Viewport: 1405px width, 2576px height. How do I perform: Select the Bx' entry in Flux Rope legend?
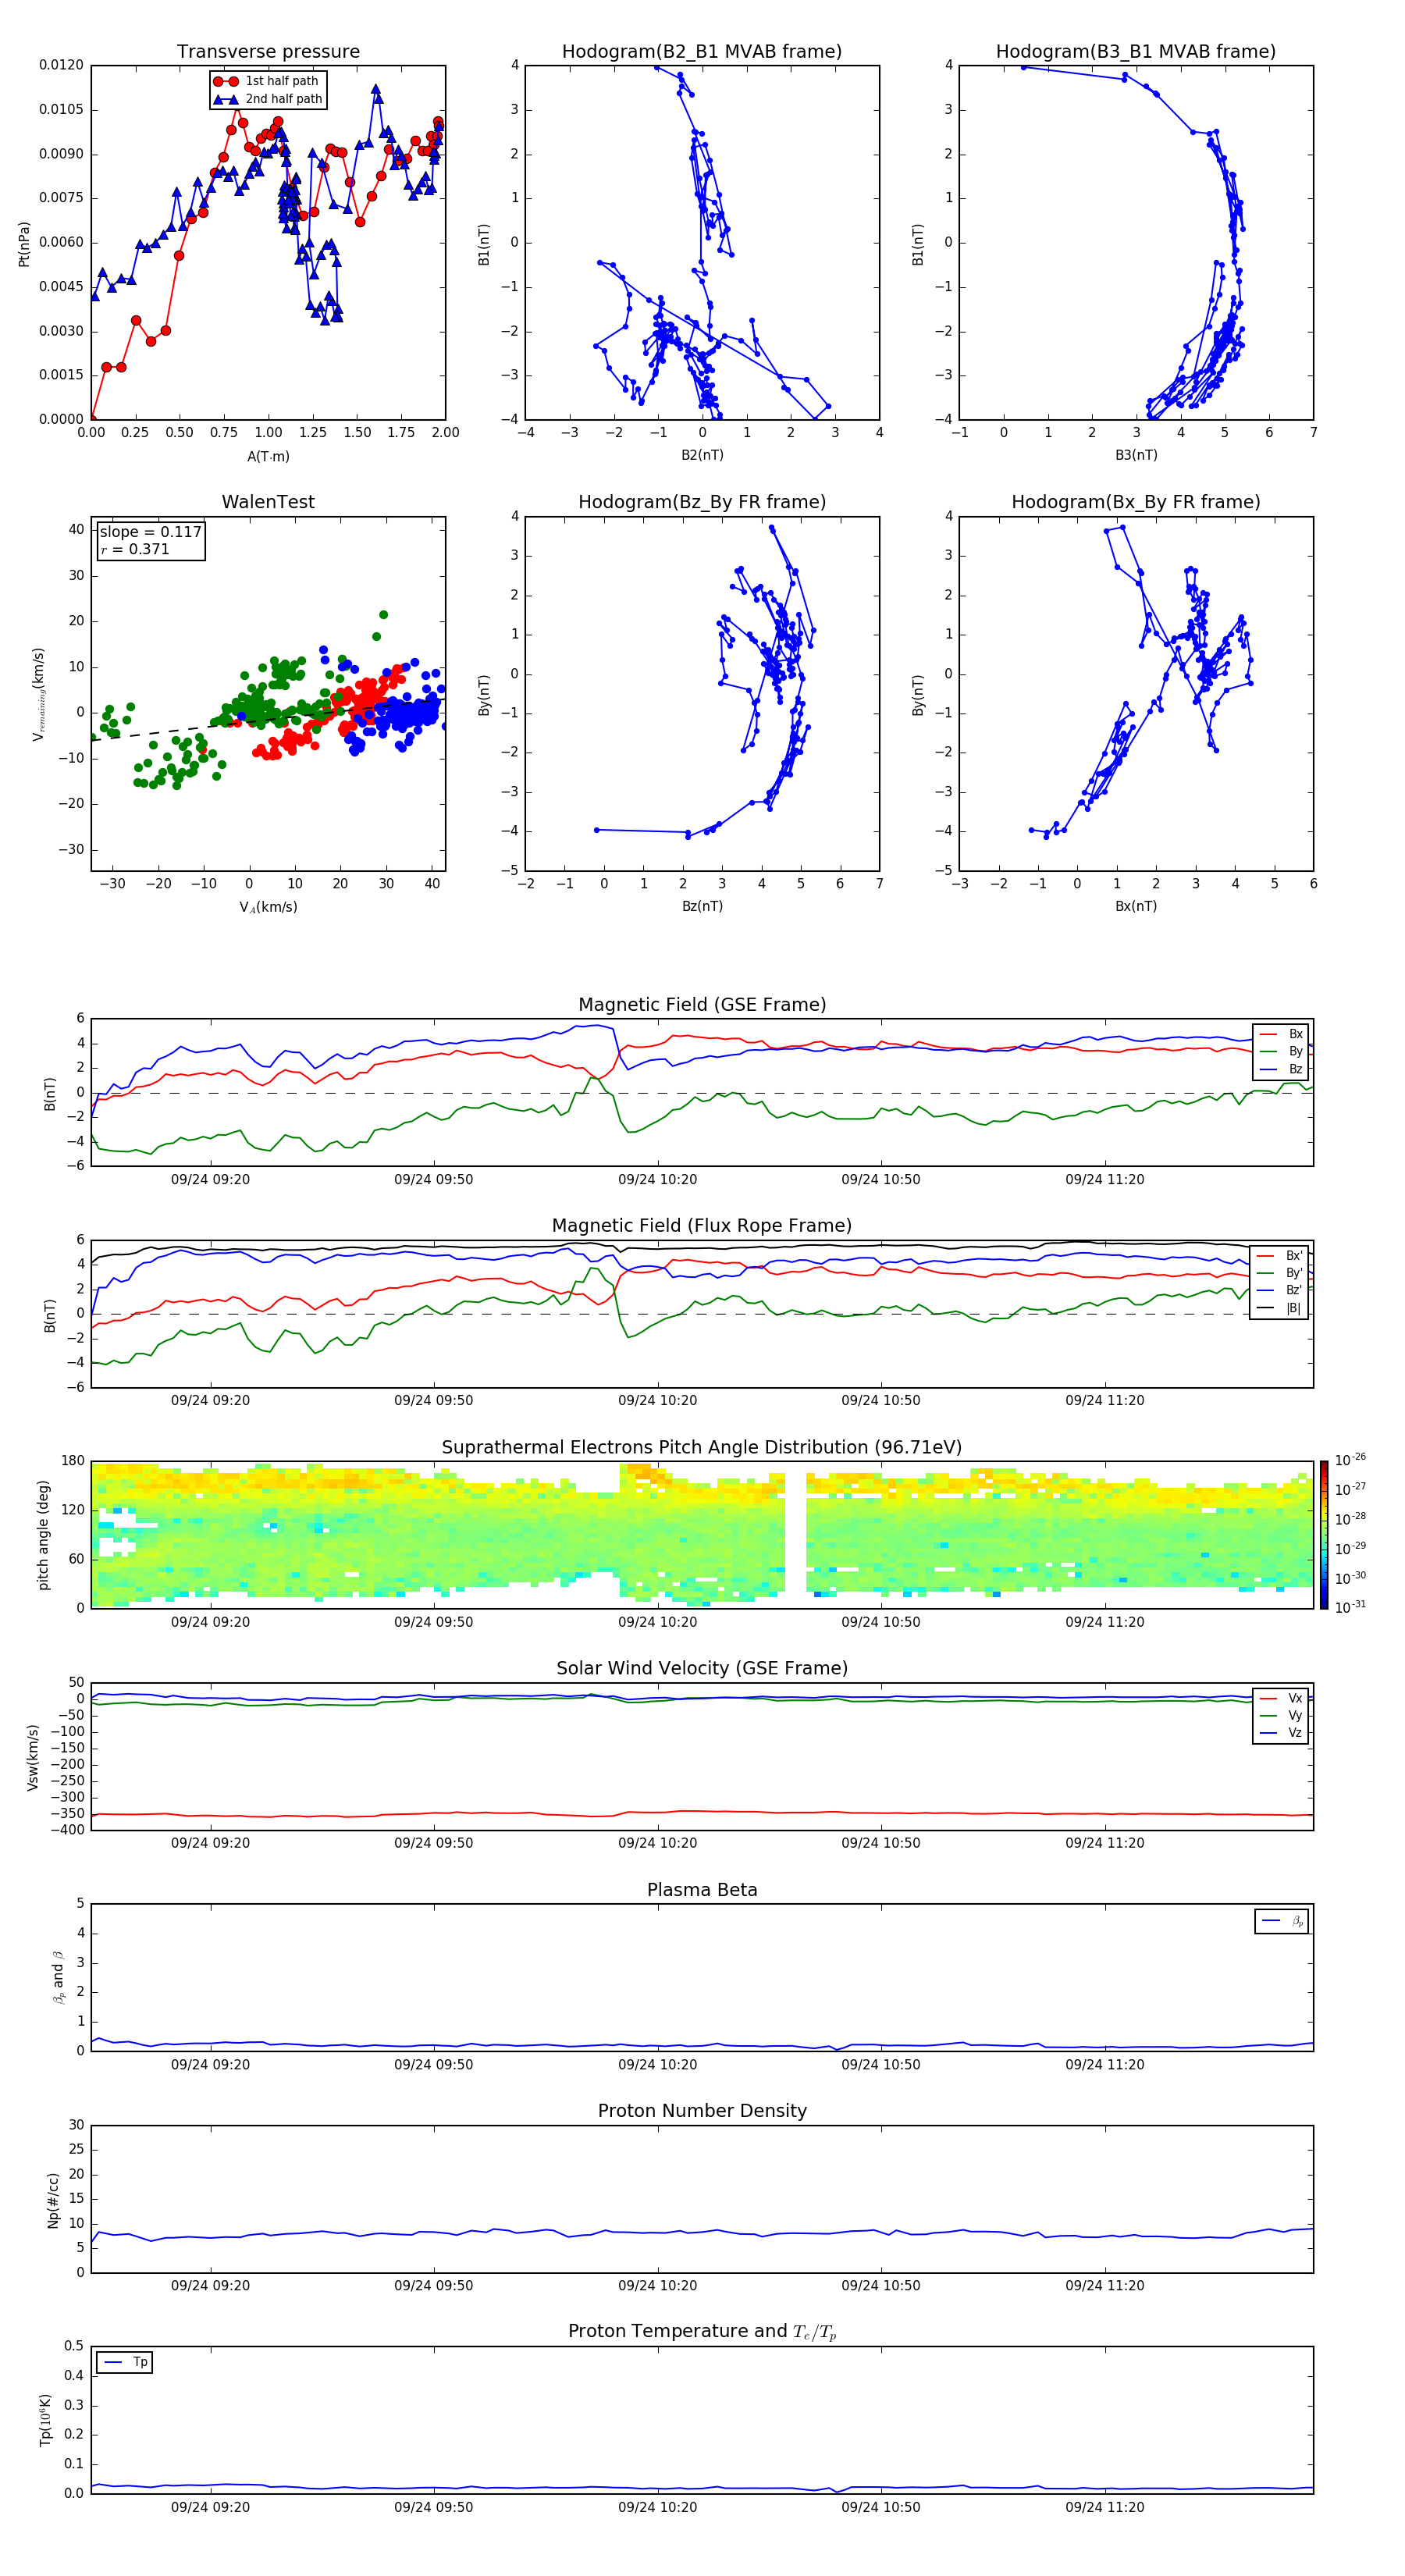click(x=1280, y=1256)
